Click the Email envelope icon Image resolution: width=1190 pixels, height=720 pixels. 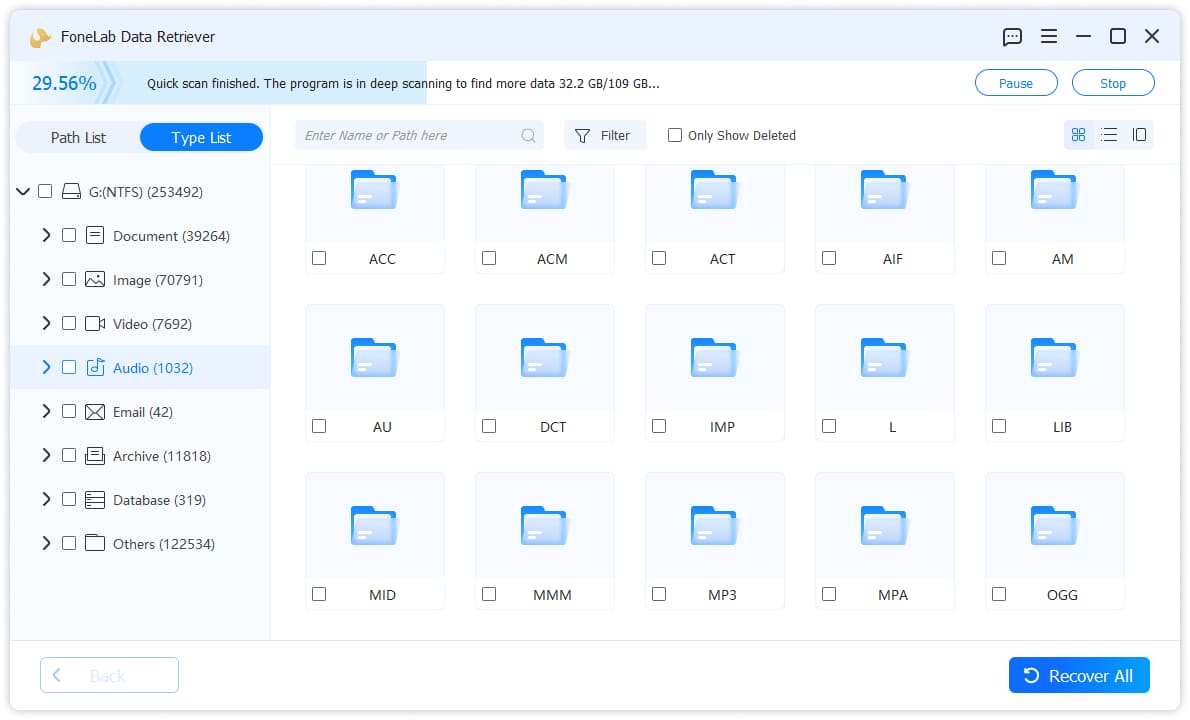[x=95, y=412]
